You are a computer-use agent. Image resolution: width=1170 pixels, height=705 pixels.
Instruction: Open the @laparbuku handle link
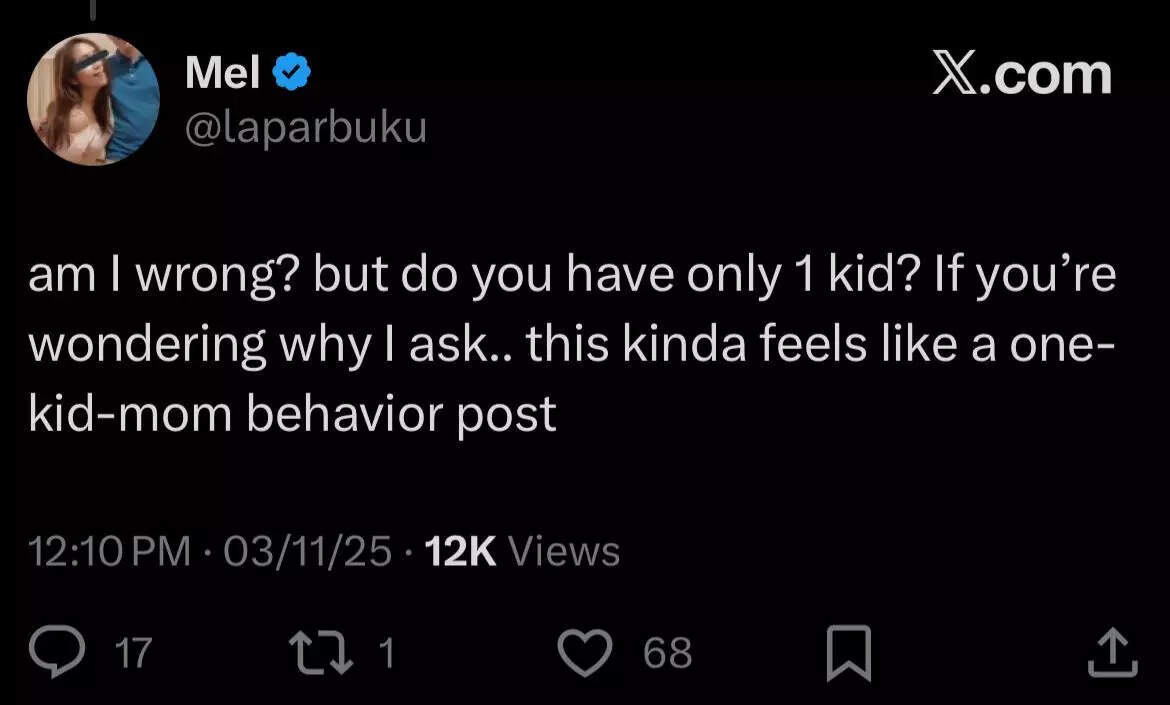305,127
